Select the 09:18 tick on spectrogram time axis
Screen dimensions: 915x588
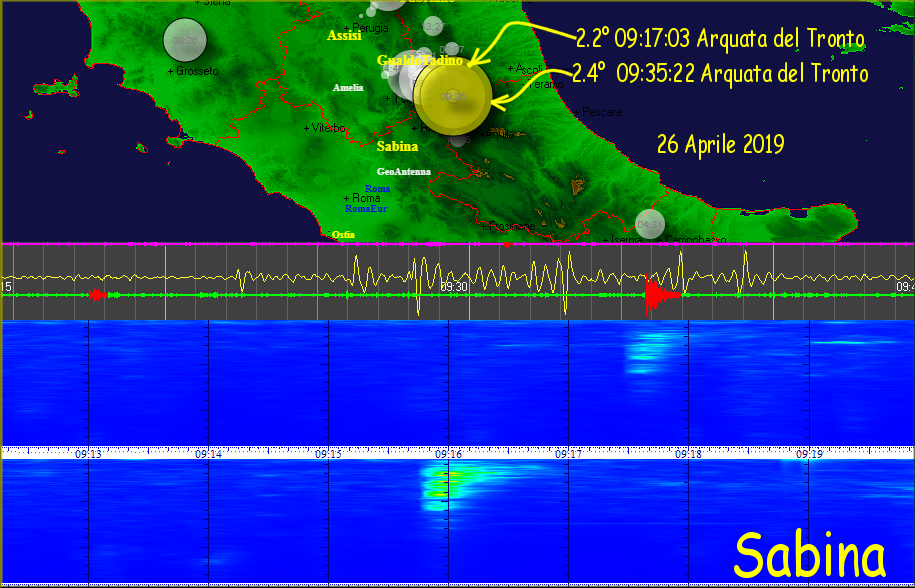coord(689,453)
